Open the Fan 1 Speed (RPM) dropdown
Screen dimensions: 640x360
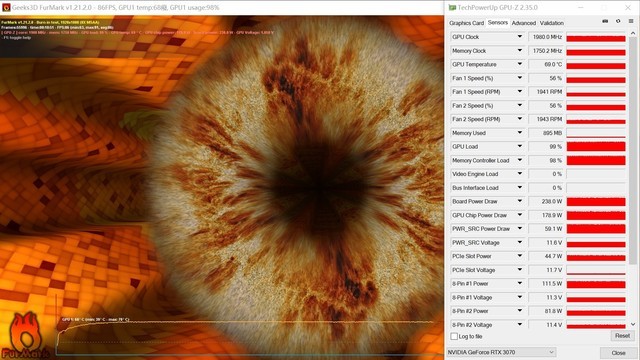520,92
